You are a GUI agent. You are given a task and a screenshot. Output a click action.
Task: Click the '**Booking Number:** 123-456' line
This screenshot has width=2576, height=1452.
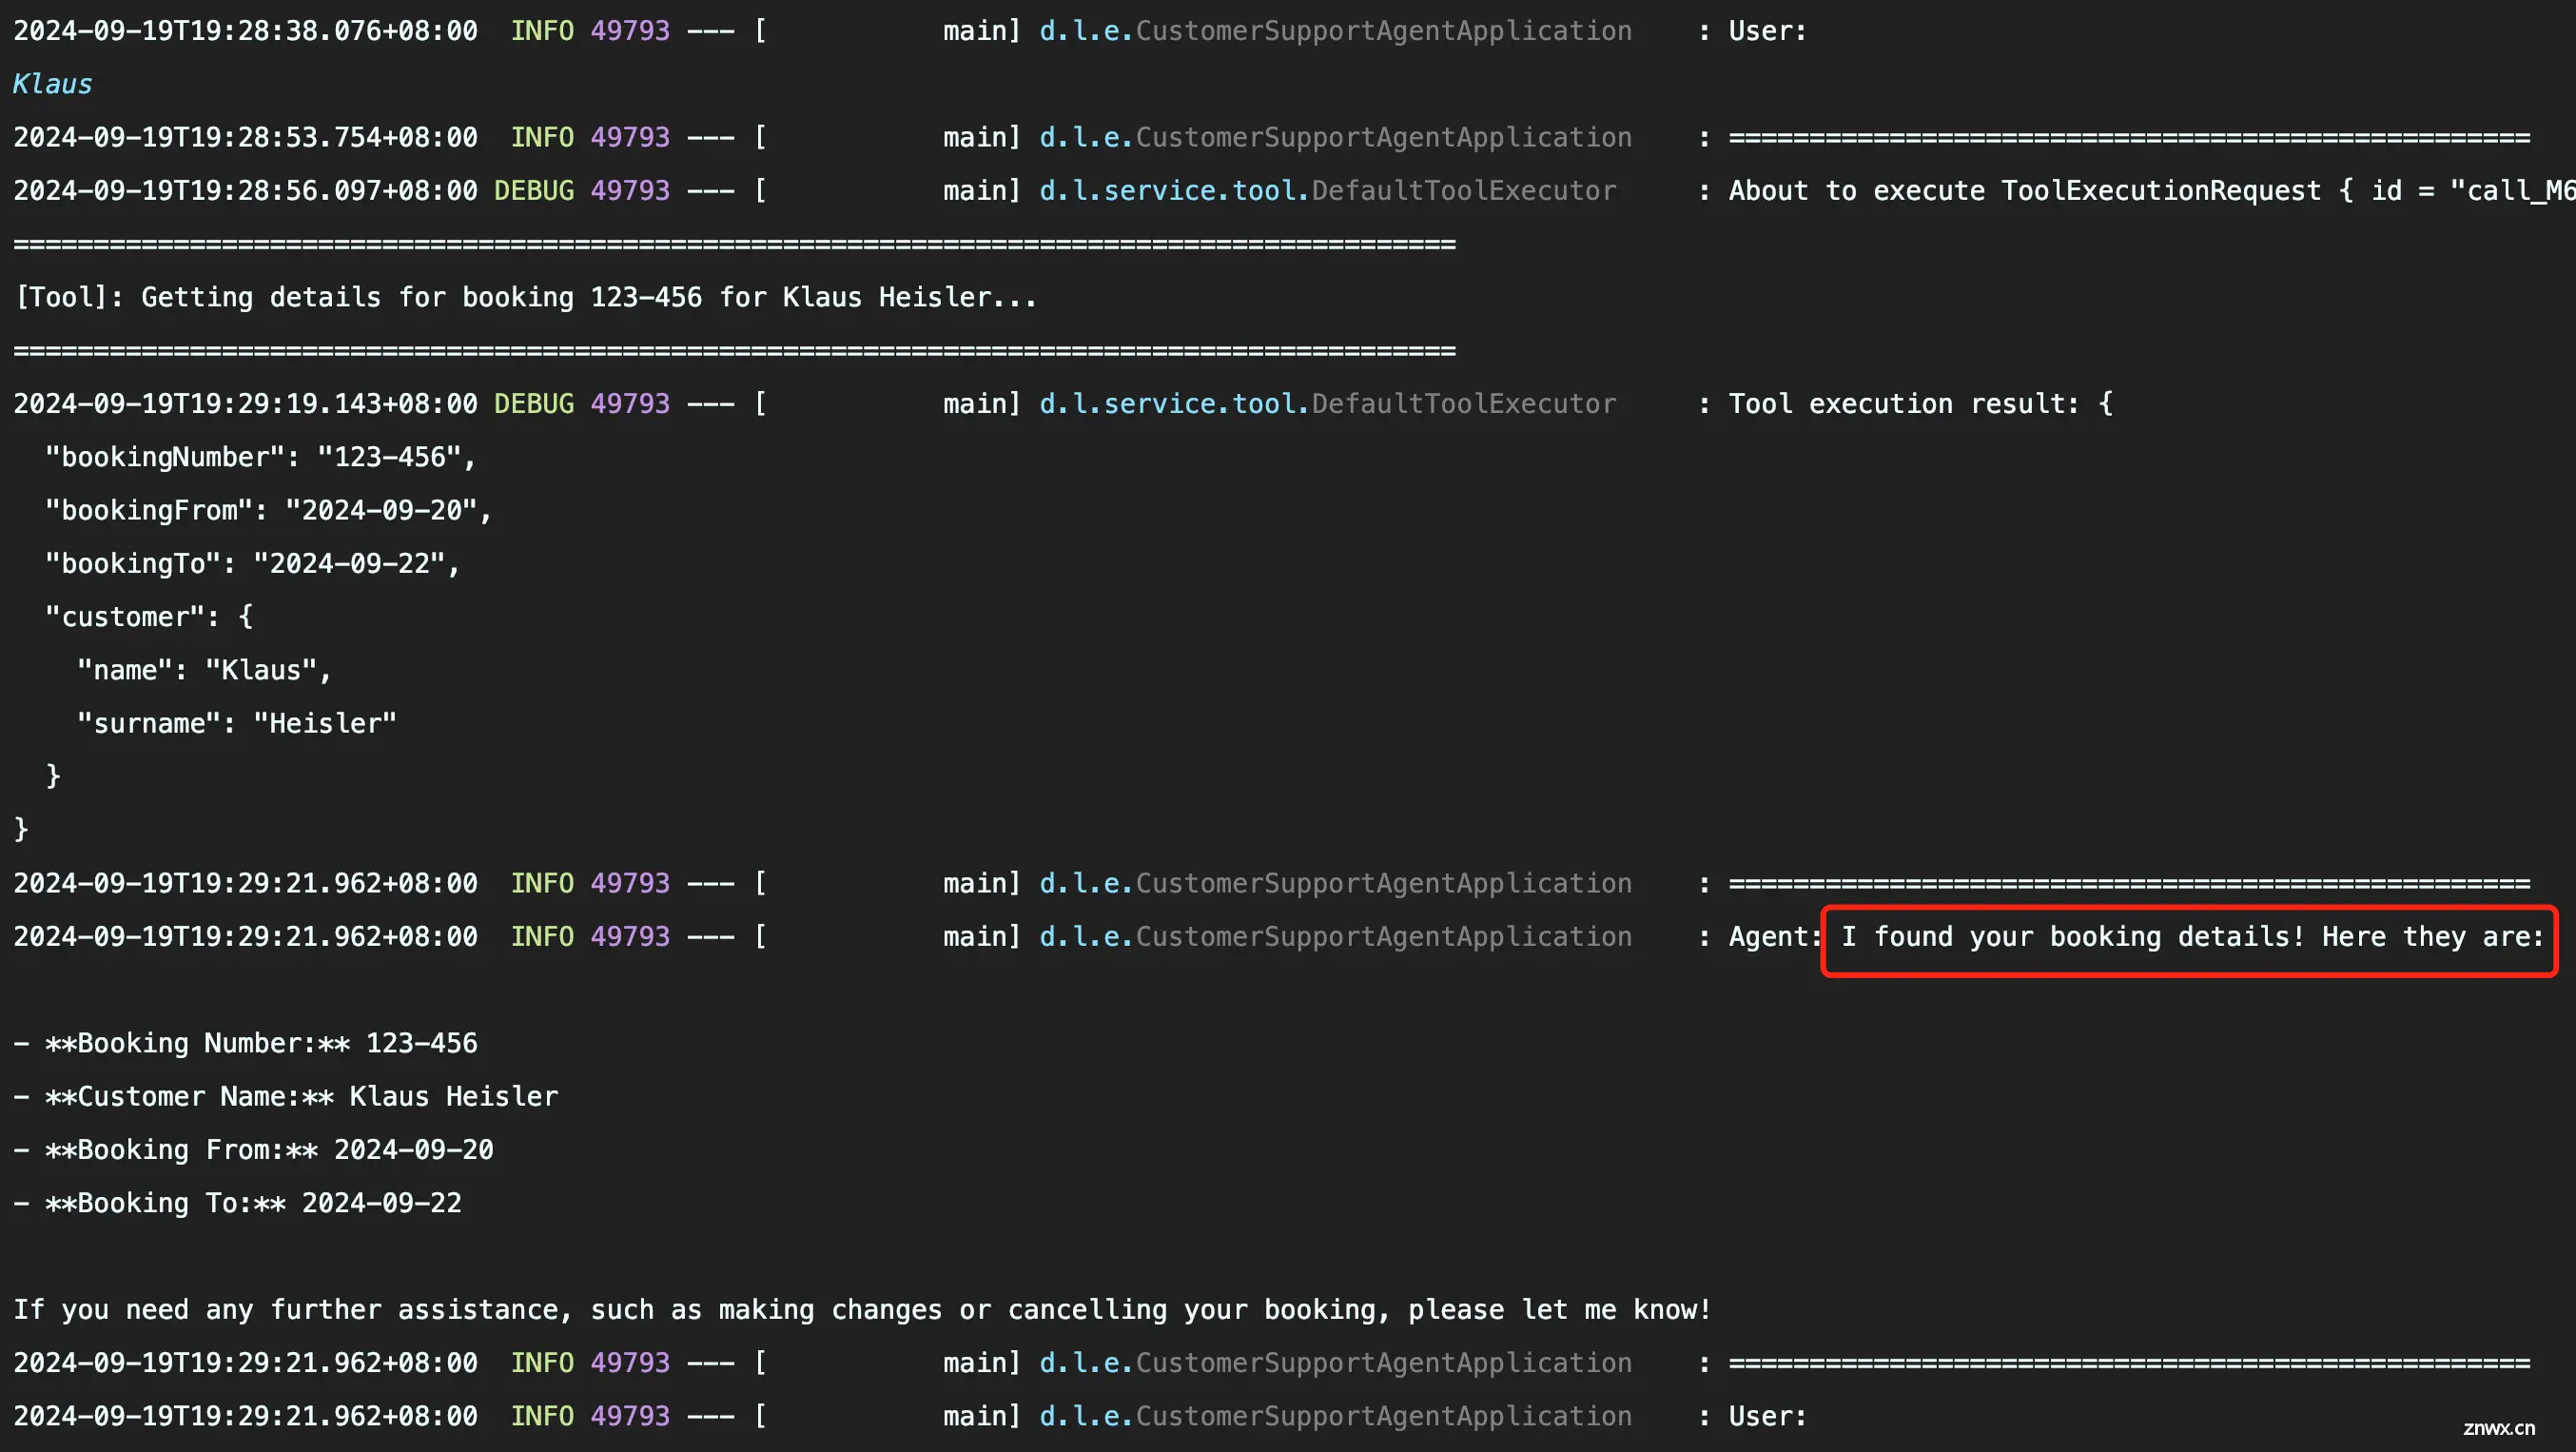coord(246,1043)
